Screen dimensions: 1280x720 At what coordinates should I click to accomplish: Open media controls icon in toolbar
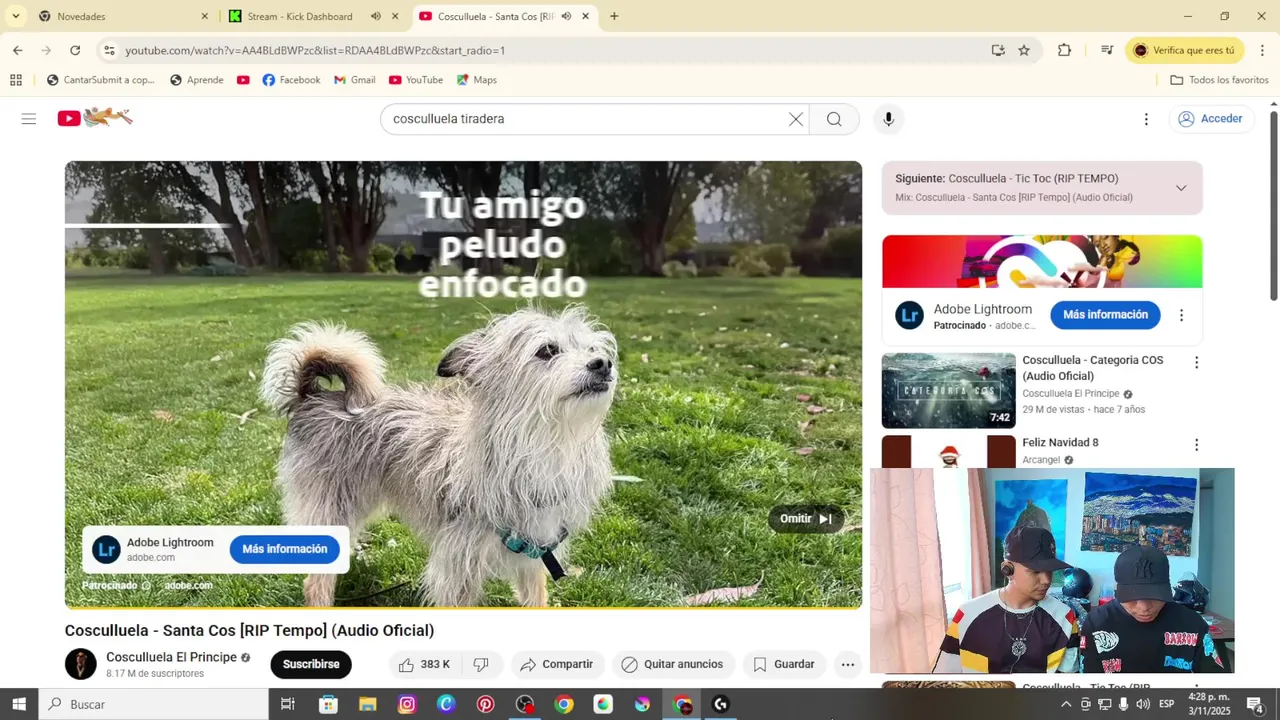1107,50
